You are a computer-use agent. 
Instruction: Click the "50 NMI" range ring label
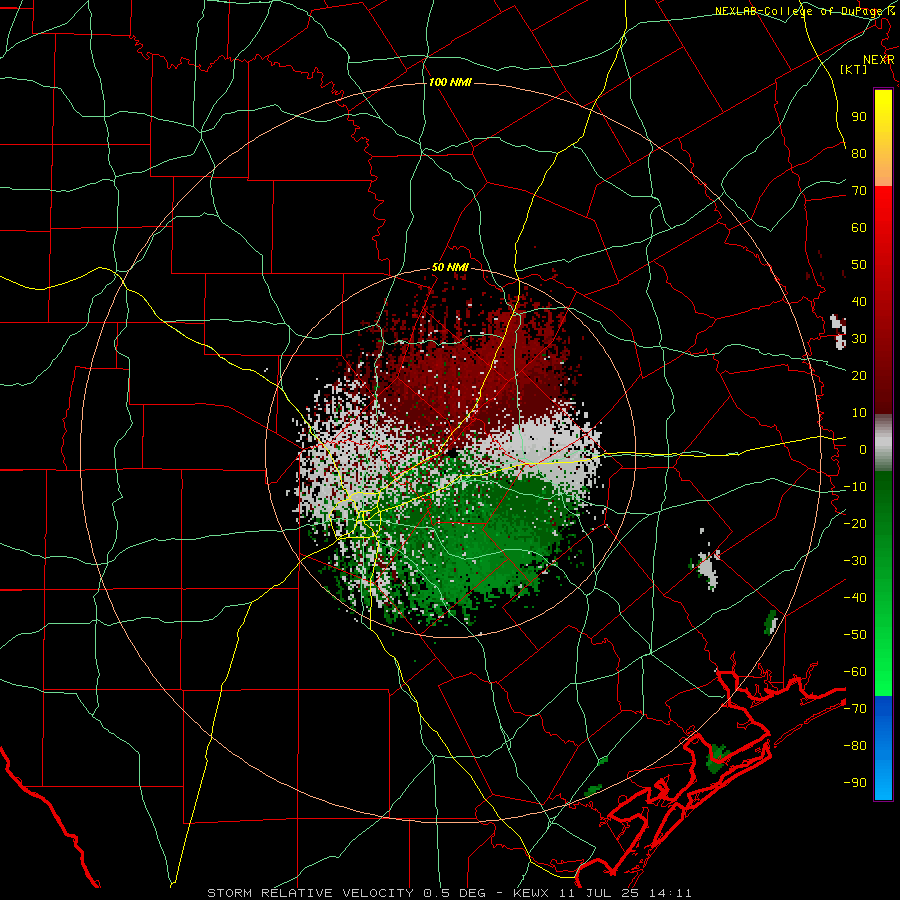[450, 267]
